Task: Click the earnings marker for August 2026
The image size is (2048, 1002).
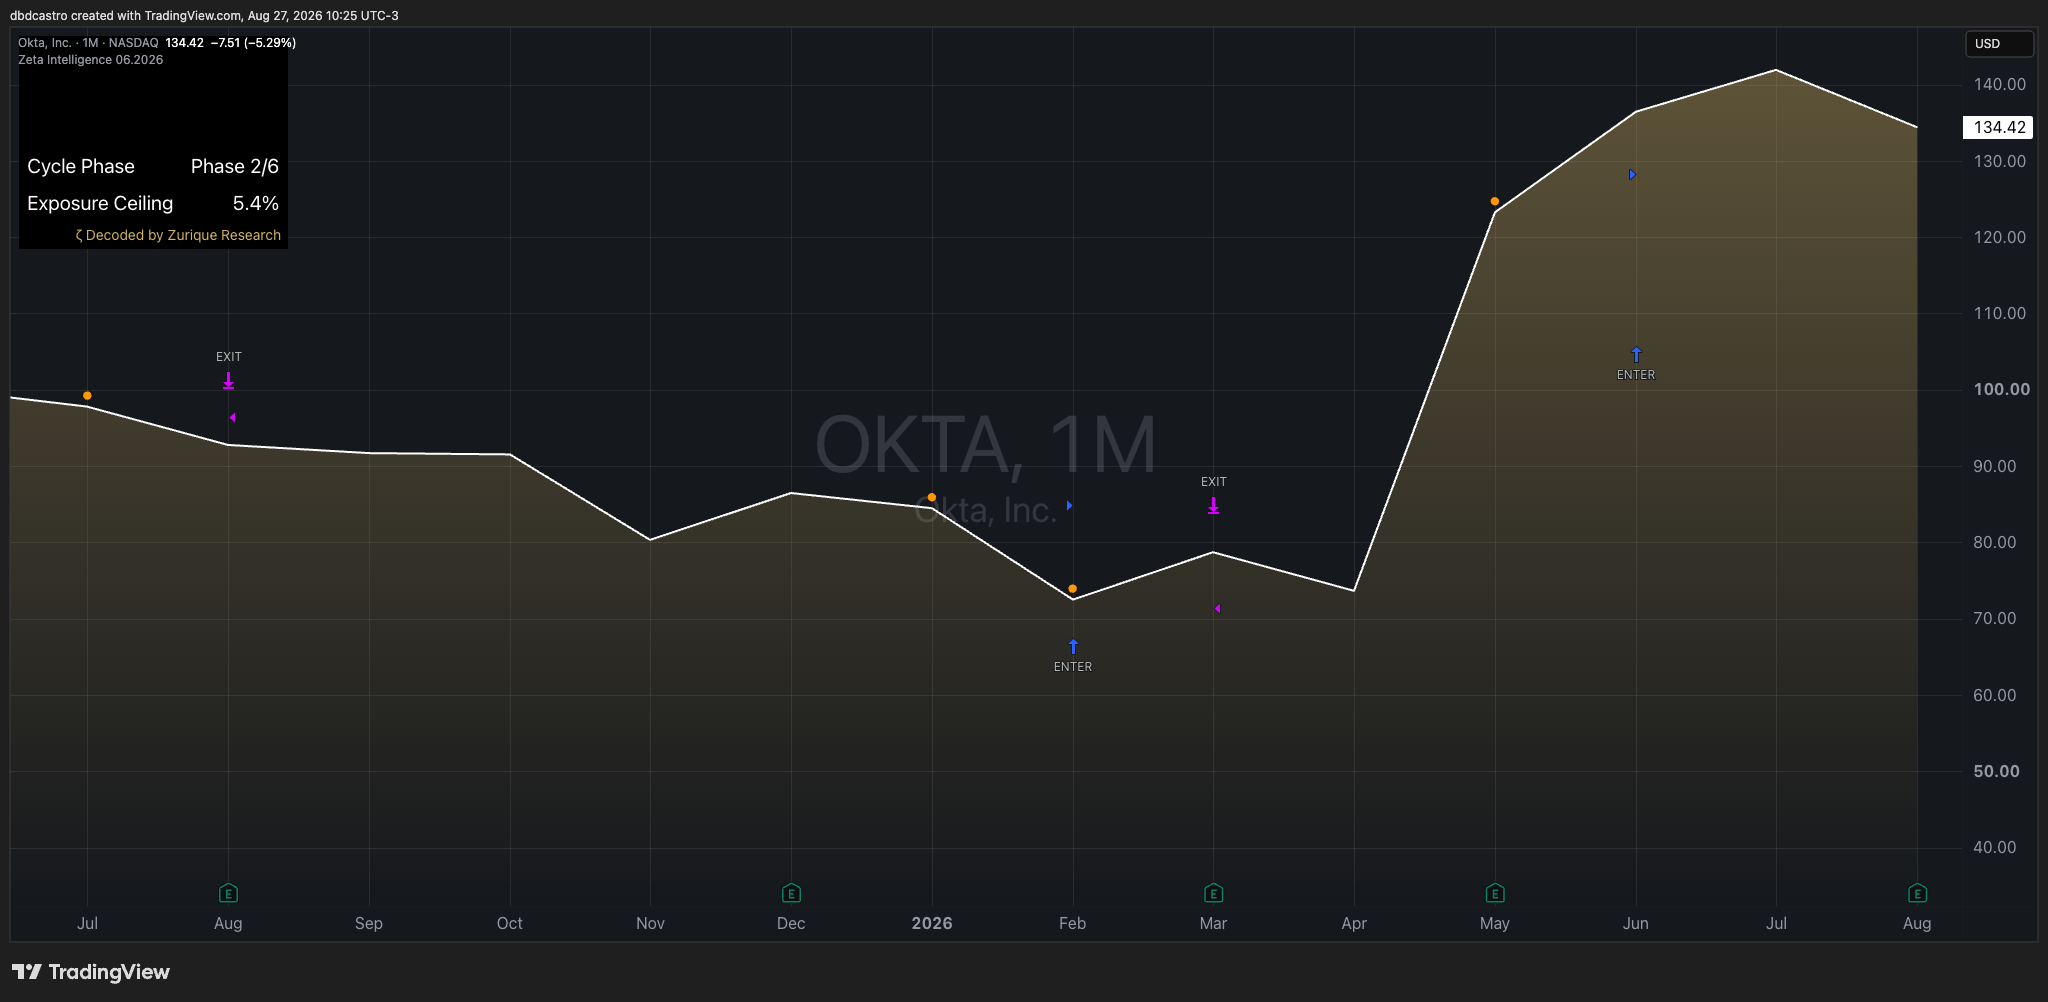Action: (x=1917, y=893)
